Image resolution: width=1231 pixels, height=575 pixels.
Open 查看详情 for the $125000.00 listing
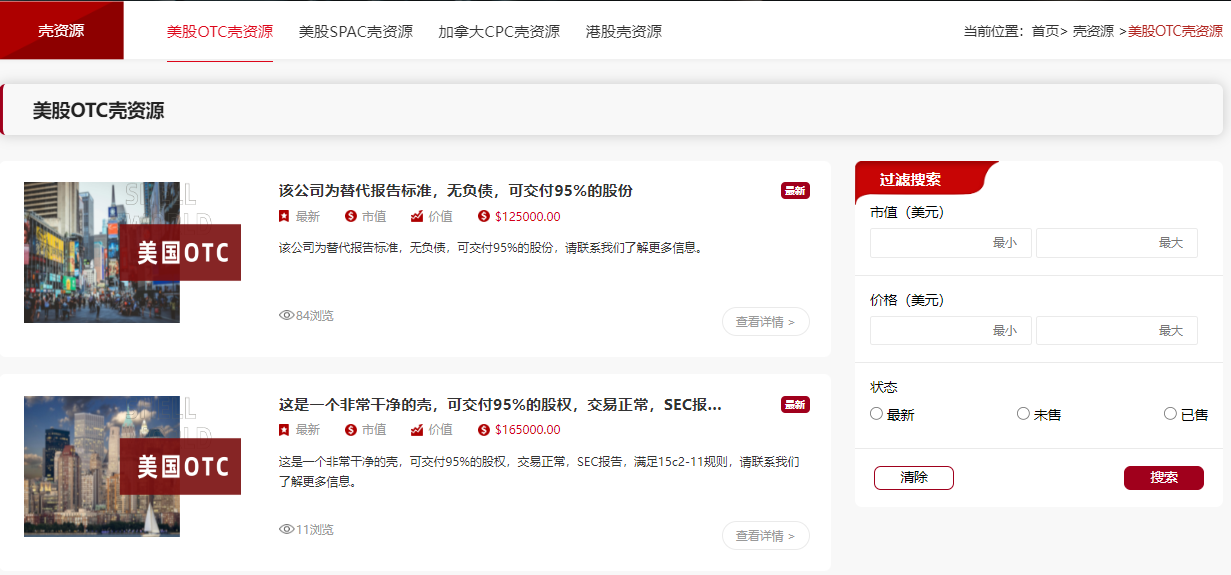(765, 322)
